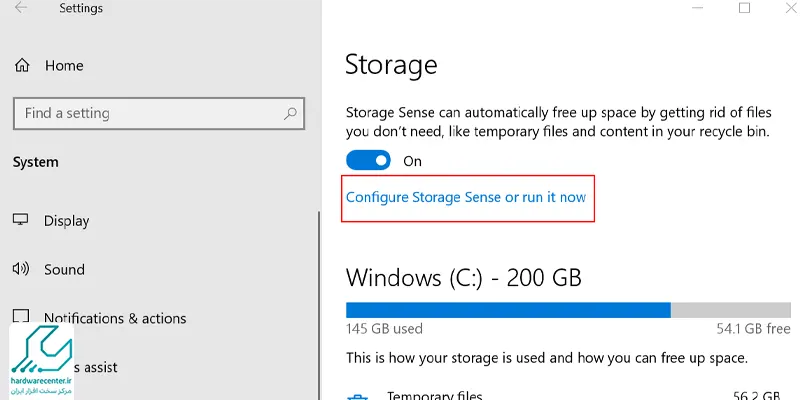Open Configure Storage Sense or run it now
Image resolution: width=800 pixels, height=400 pixels.
466,197
